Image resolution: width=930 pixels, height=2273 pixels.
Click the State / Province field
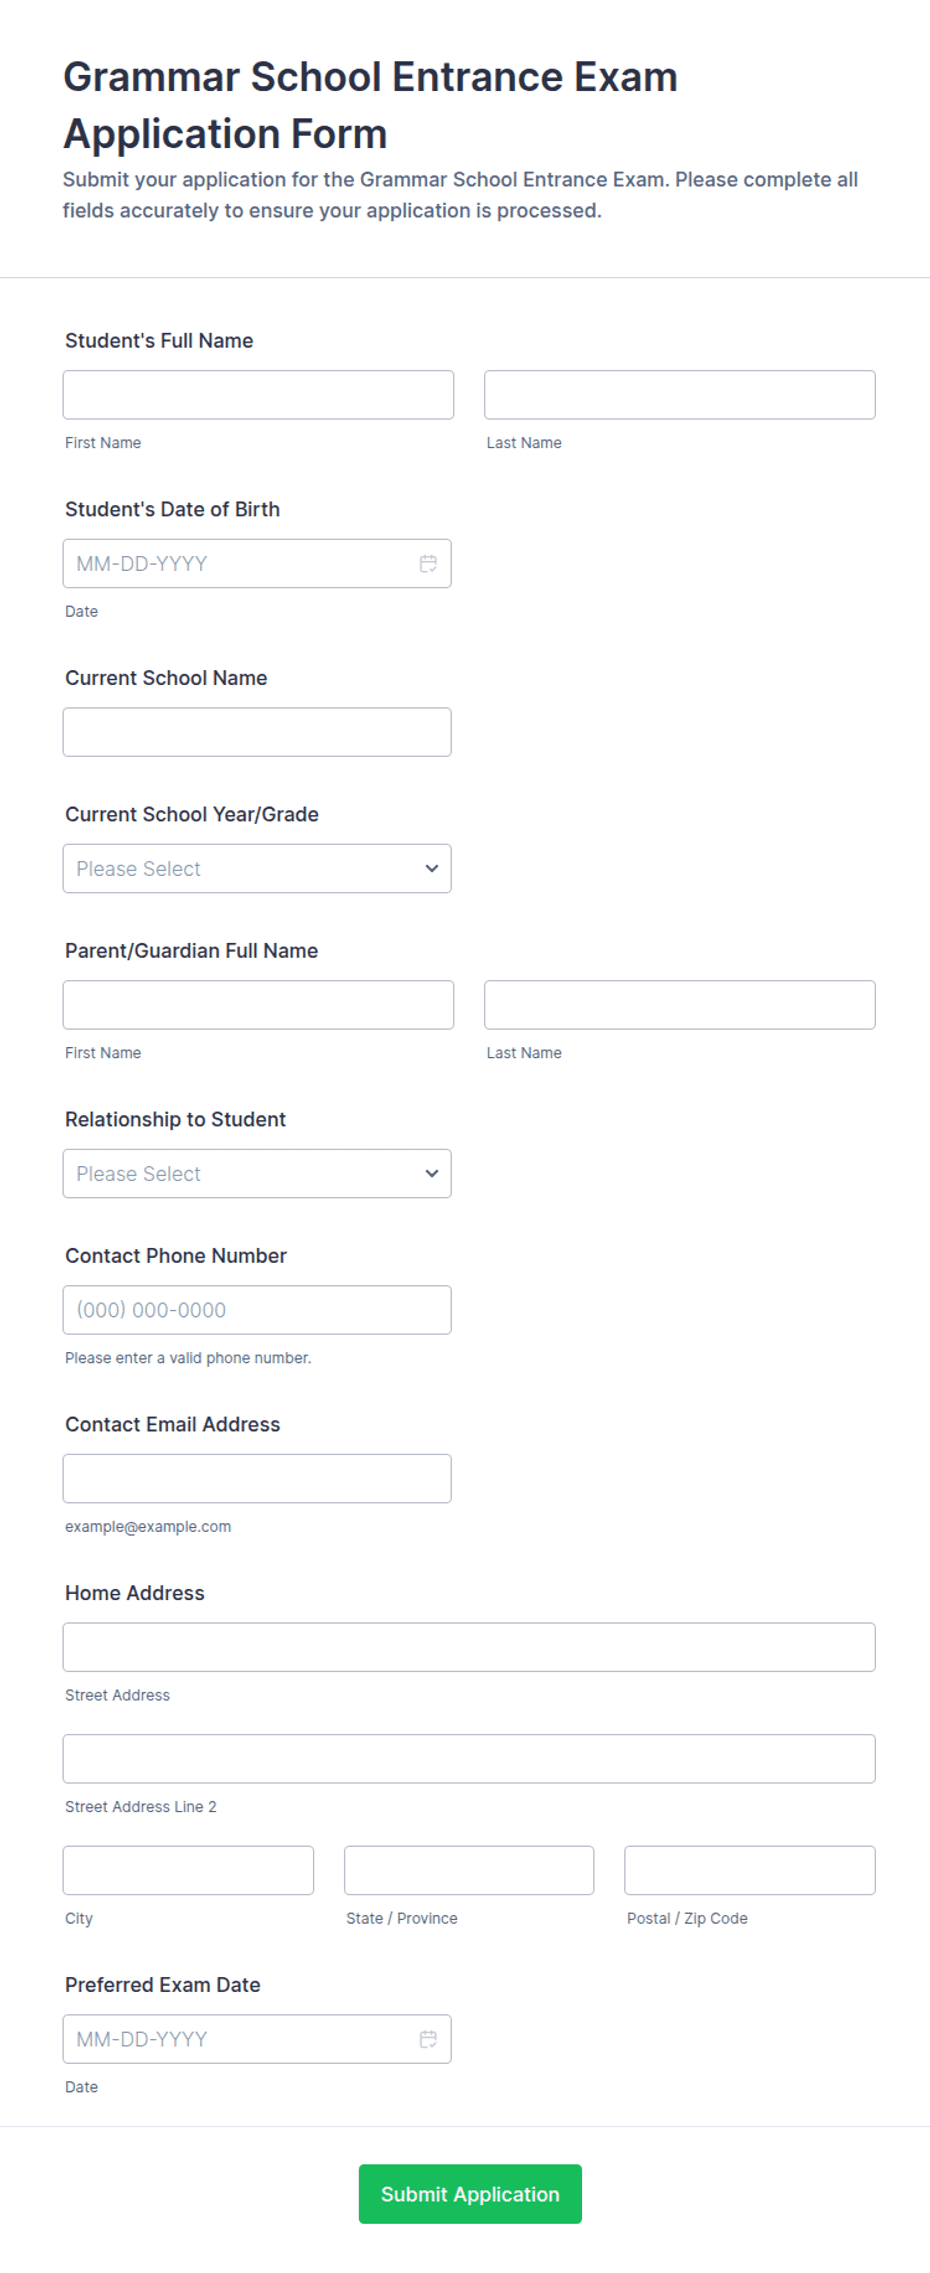pos(469,1870)
